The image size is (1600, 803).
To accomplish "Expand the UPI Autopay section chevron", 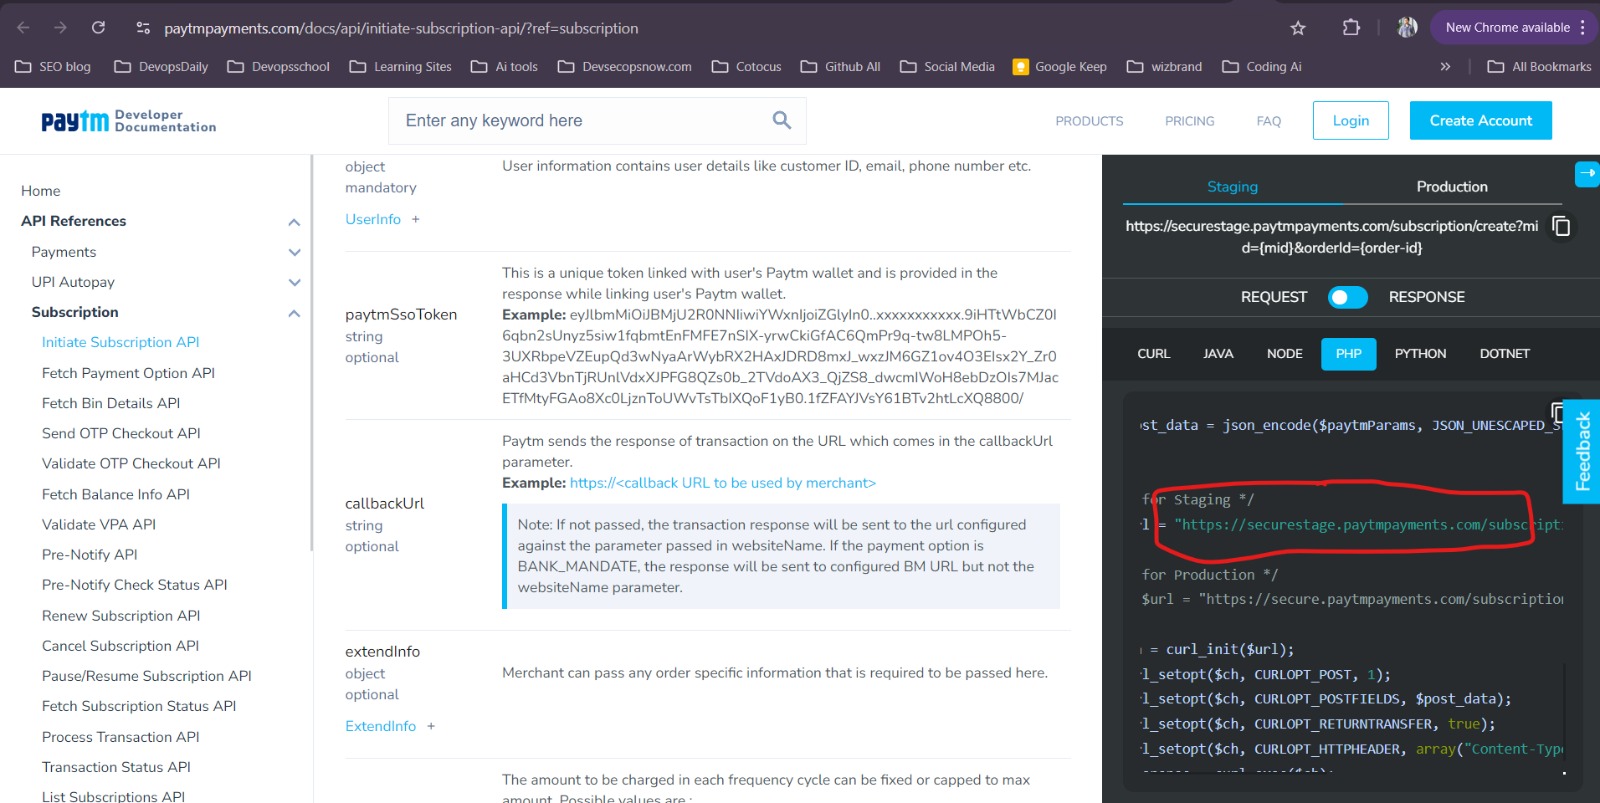I will coord(294,283).
